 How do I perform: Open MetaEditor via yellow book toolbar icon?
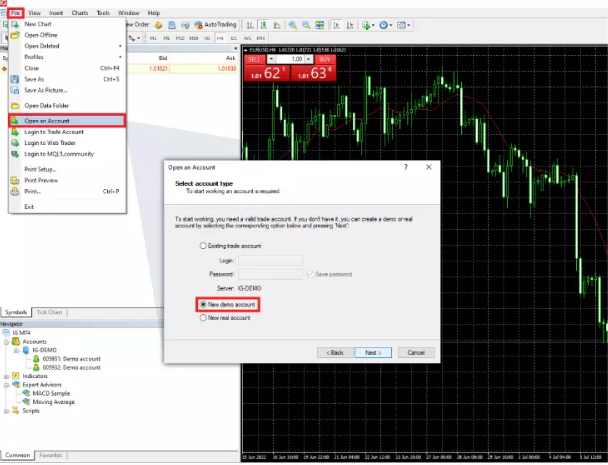click(158, 25)
